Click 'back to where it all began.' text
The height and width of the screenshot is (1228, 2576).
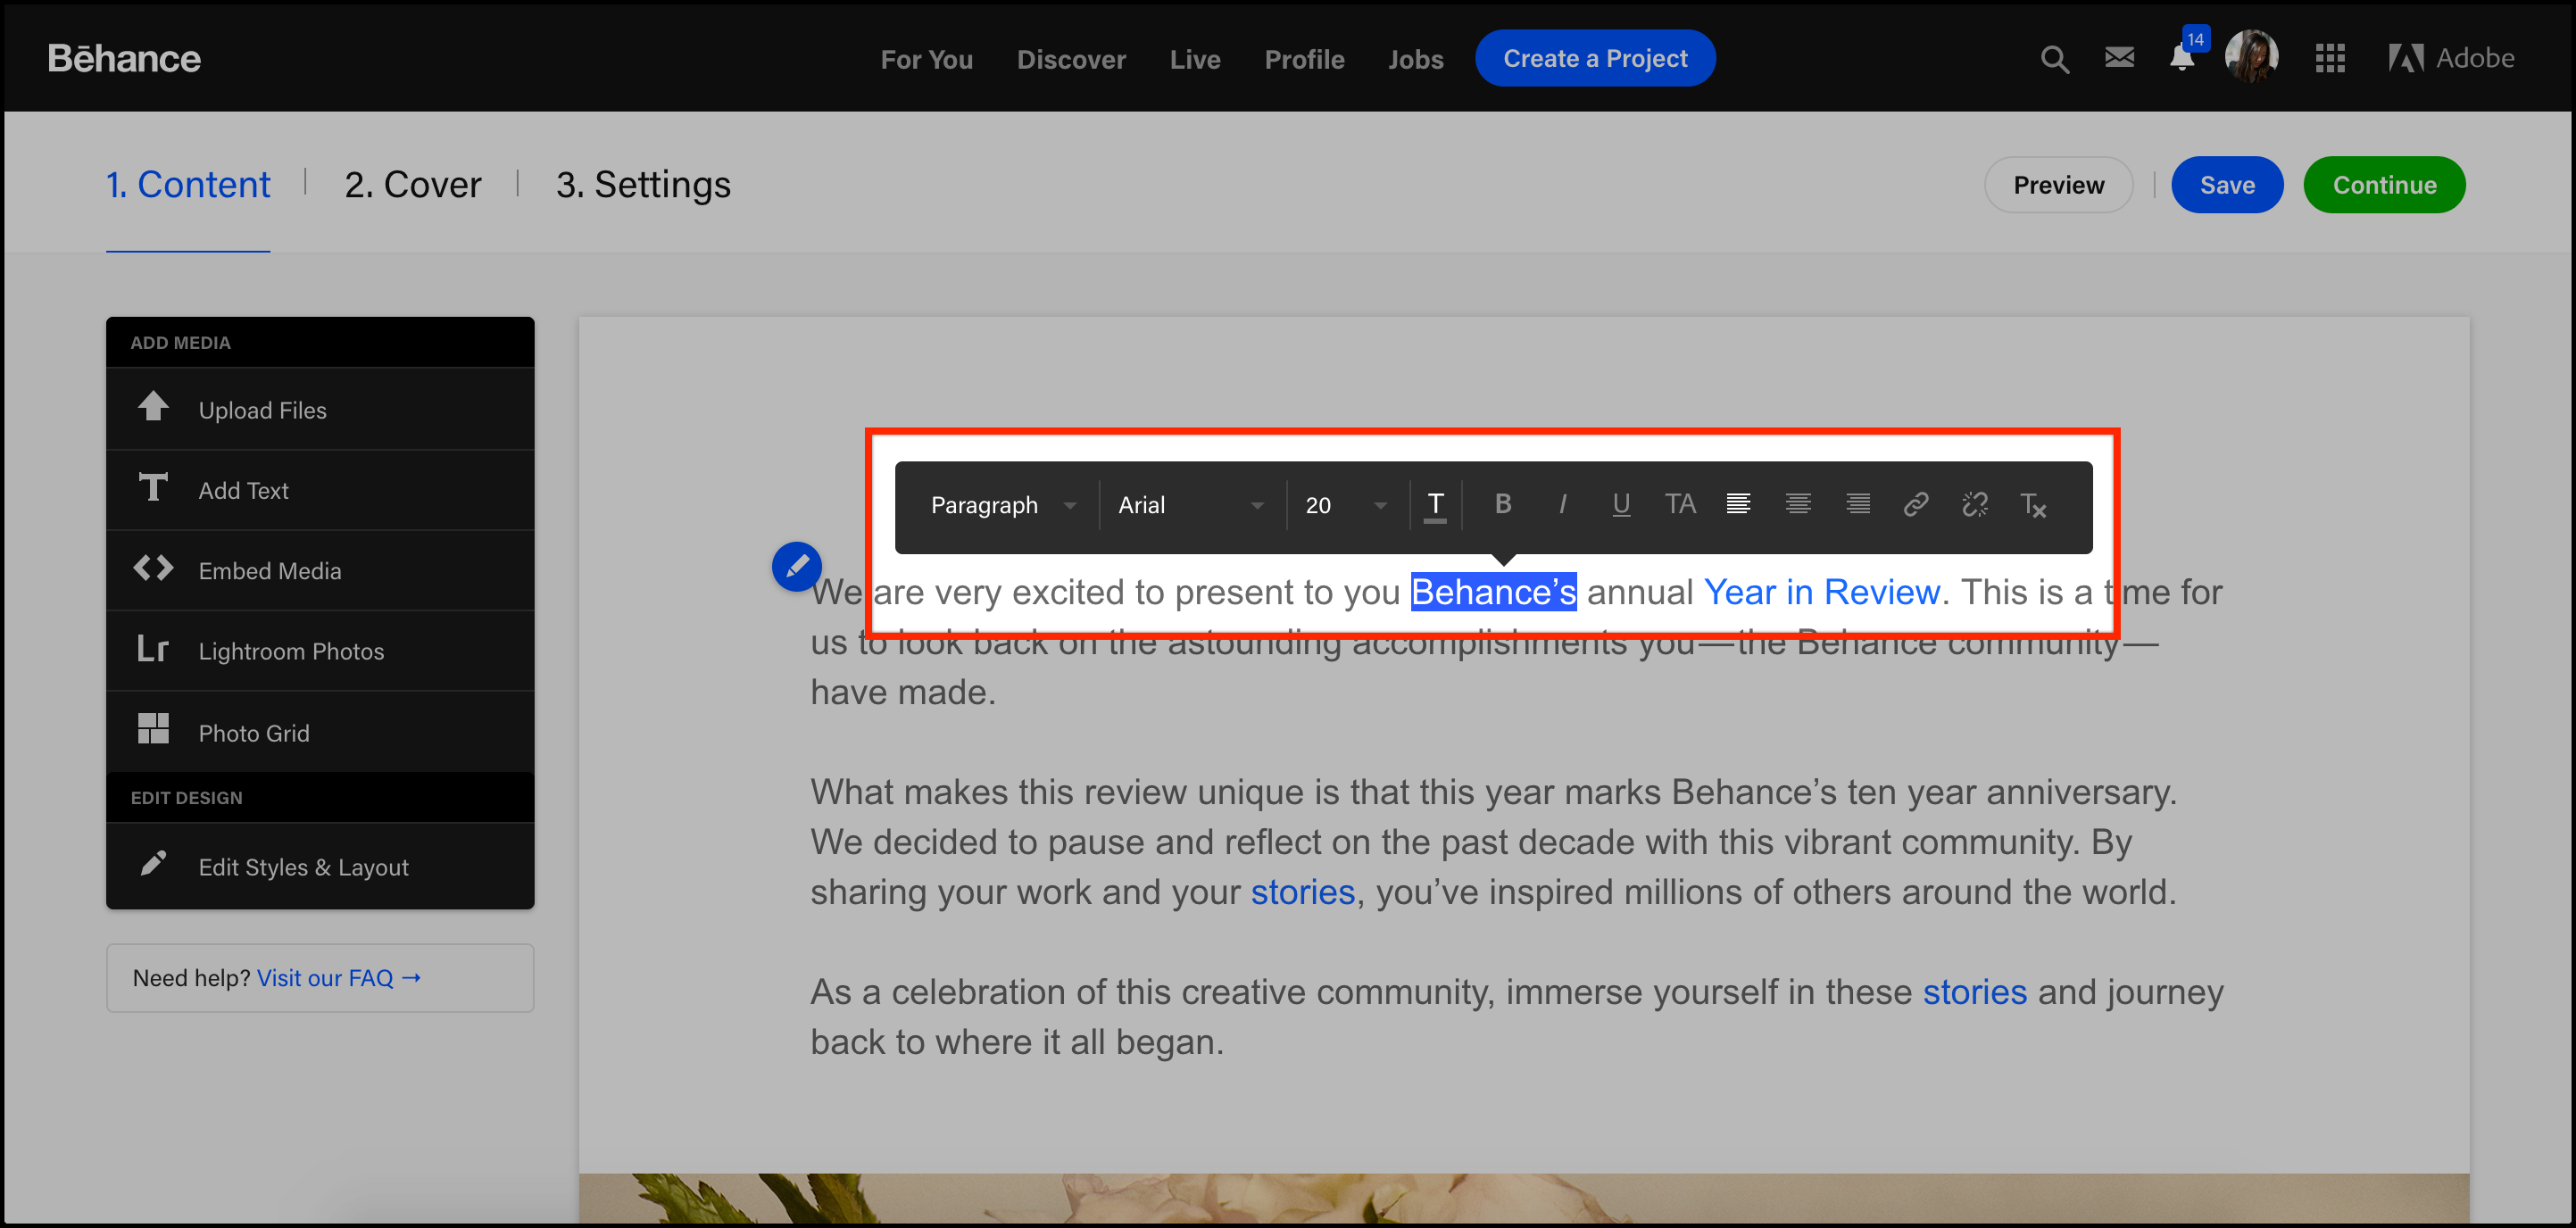pyautogui.click(x=1017, y=1042)
